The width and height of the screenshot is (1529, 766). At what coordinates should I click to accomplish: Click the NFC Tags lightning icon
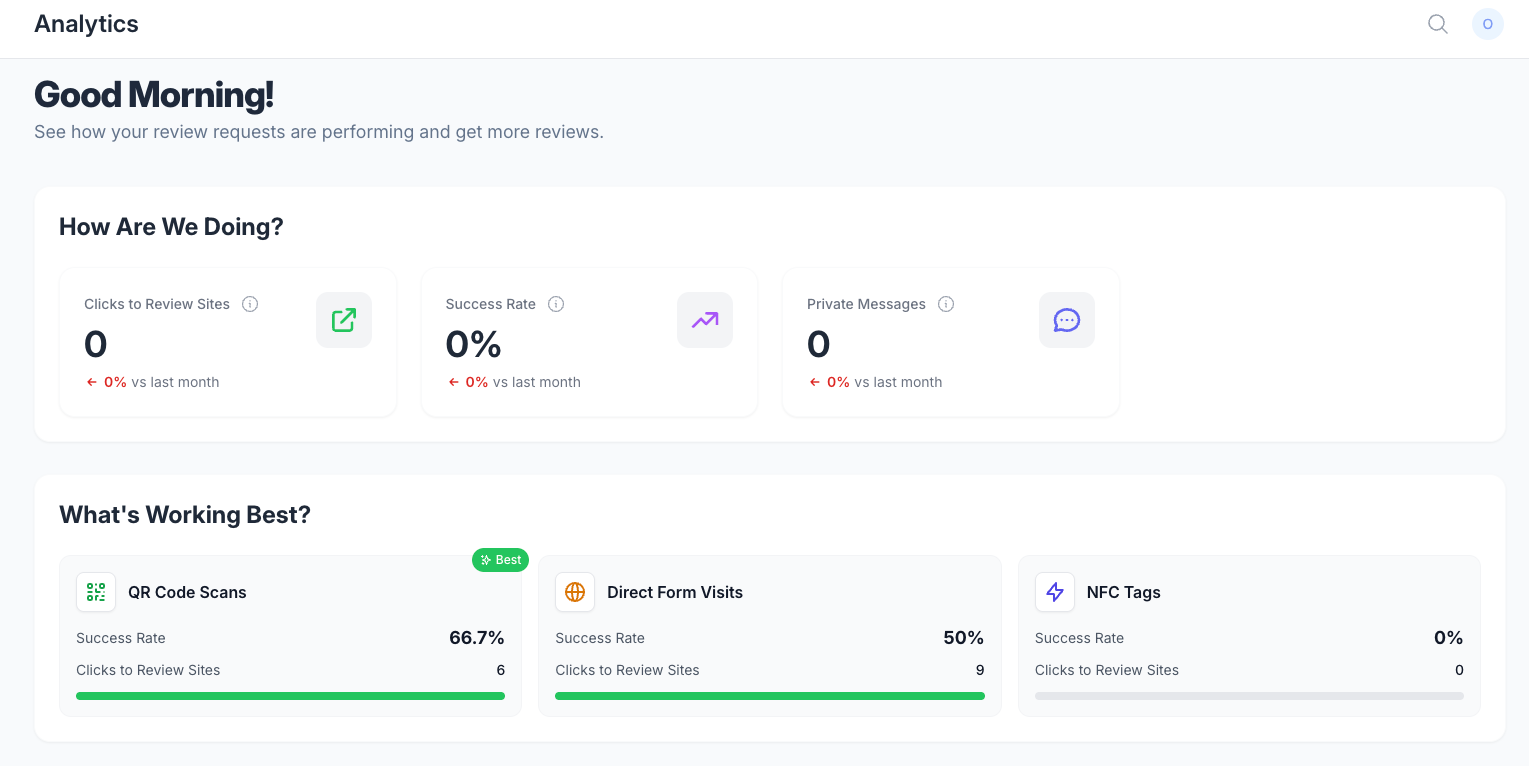pos(1055,592)
